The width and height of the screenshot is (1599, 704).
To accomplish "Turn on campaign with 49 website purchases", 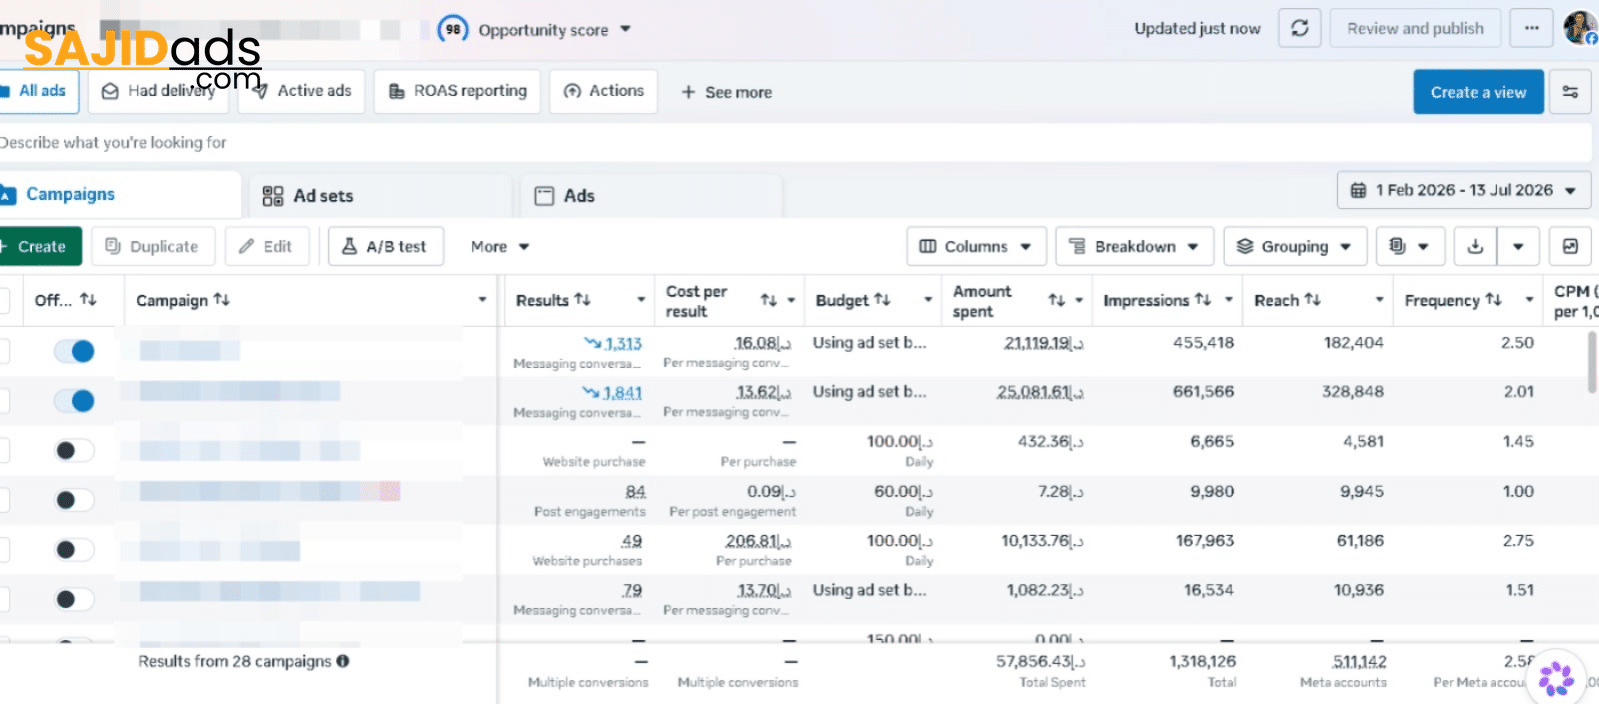I will [75, 549].
